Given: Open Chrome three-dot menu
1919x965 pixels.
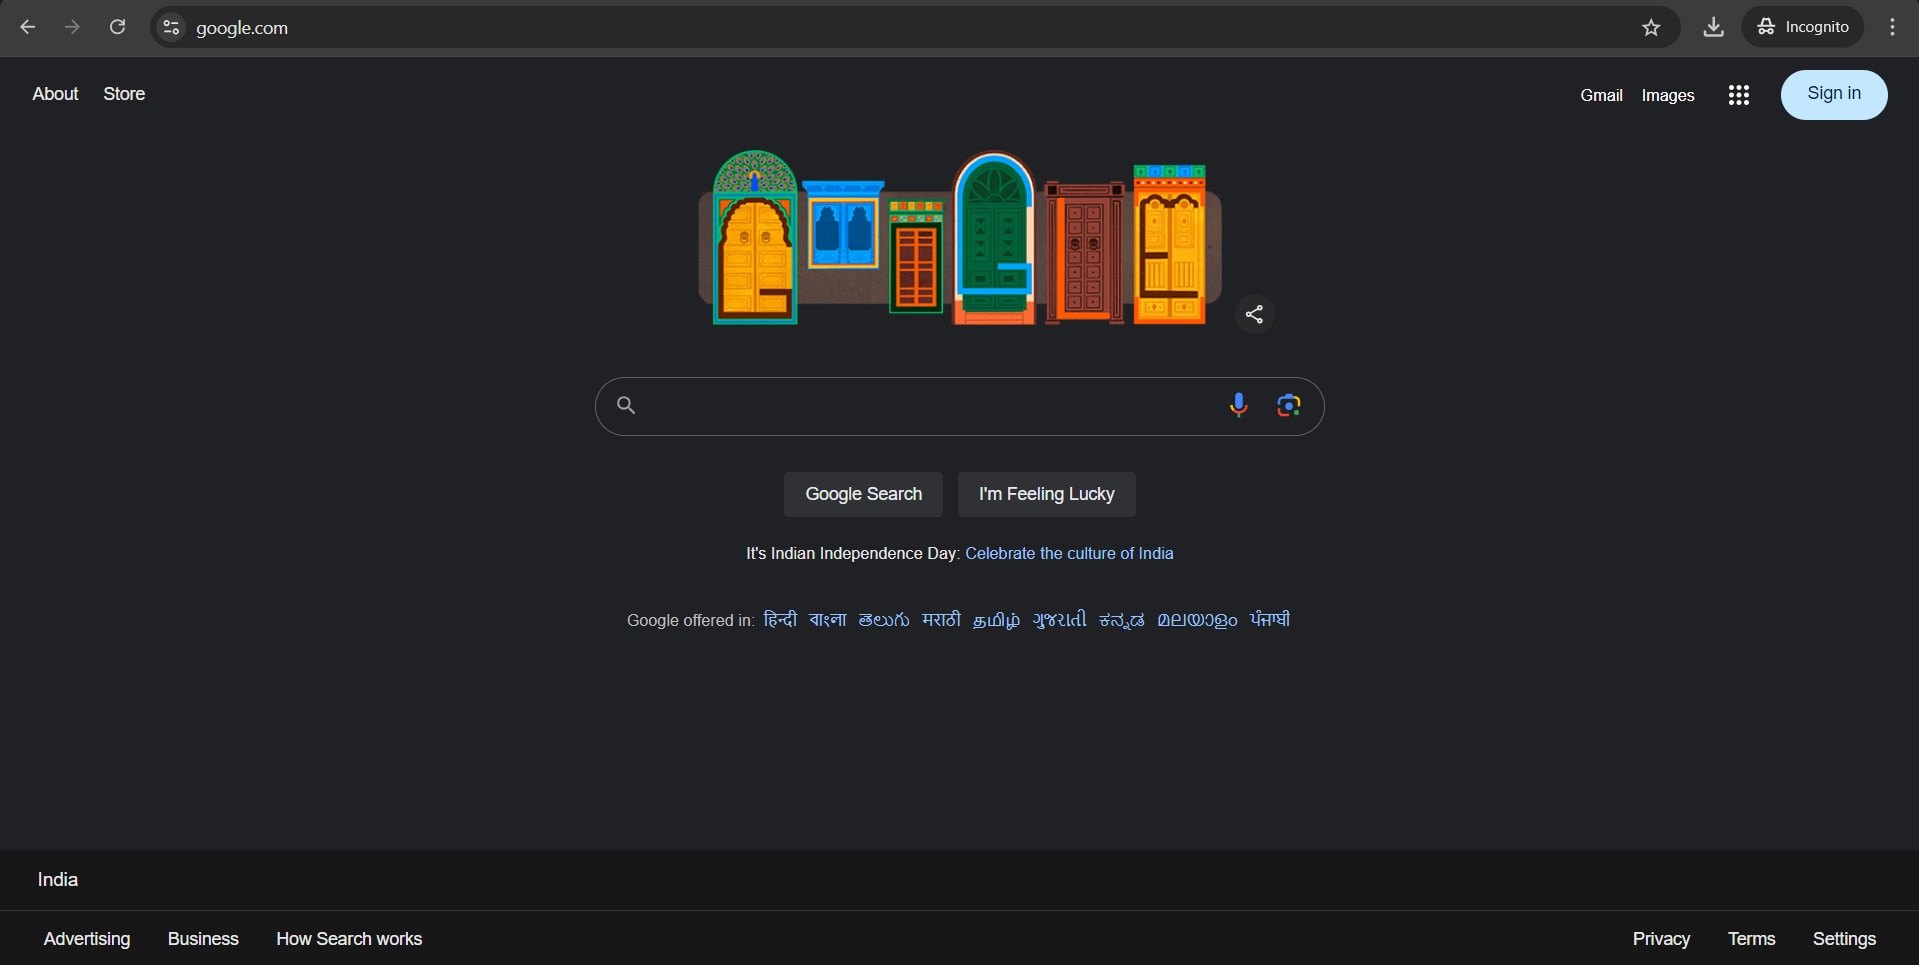Looking at the screenshot, I should [1892, 27].
